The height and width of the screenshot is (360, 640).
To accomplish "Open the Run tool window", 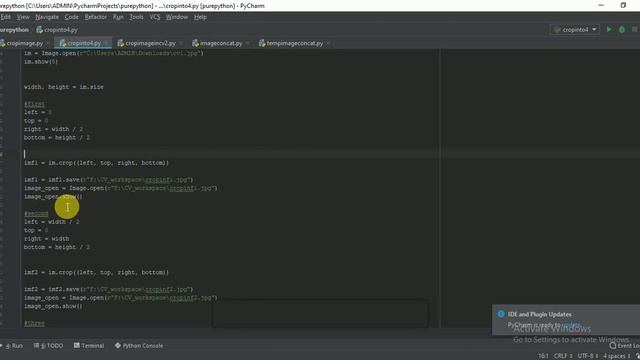I will (x=13, y=345).
